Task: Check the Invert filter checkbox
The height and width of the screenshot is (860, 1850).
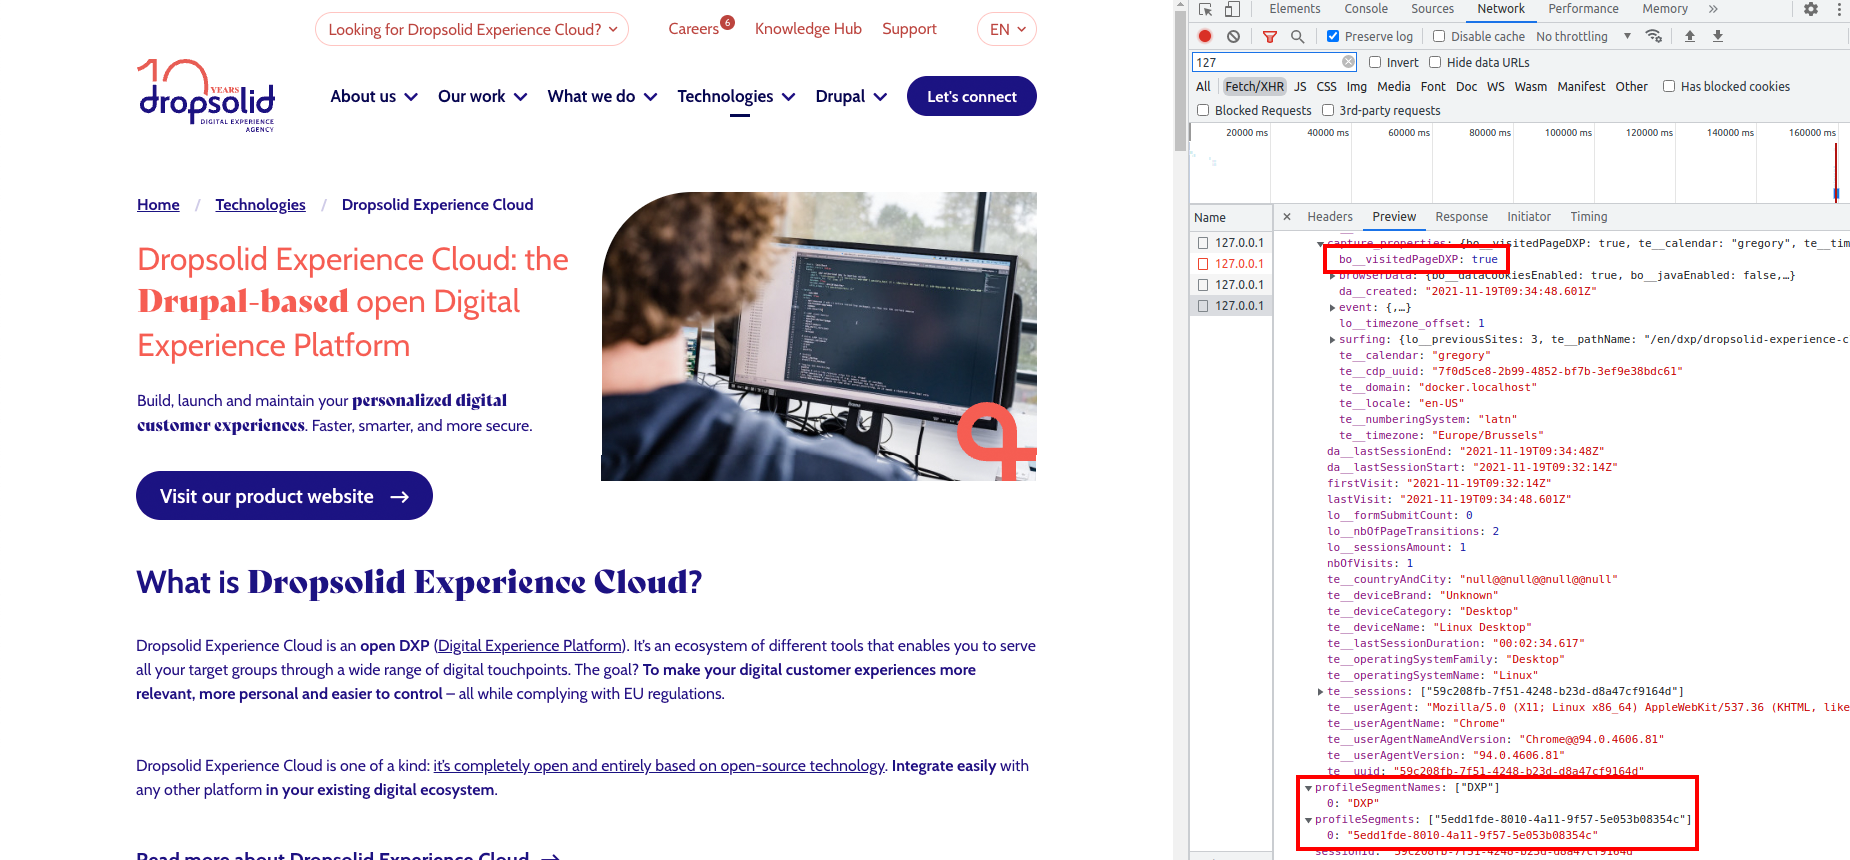Action: [x=1375, y=62]
